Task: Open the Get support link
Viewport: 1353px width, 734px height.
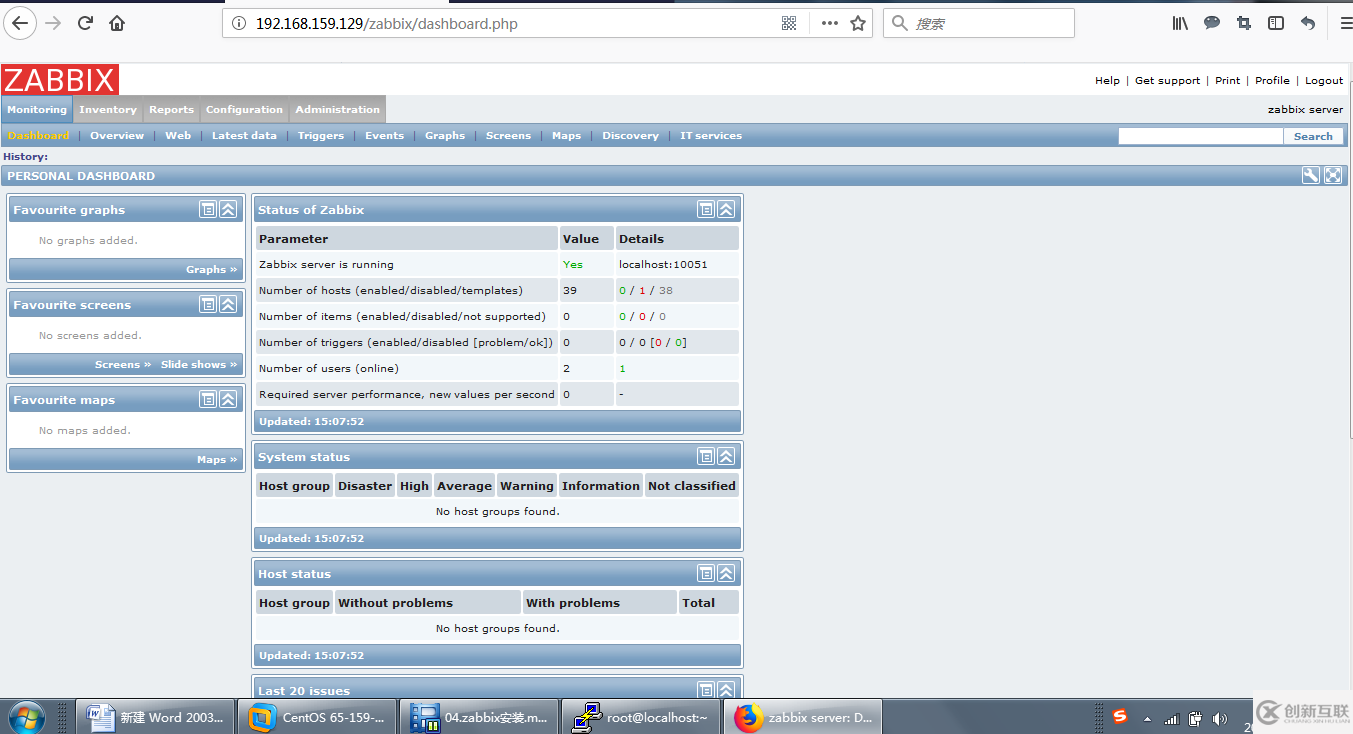Action: [1167, 81]
